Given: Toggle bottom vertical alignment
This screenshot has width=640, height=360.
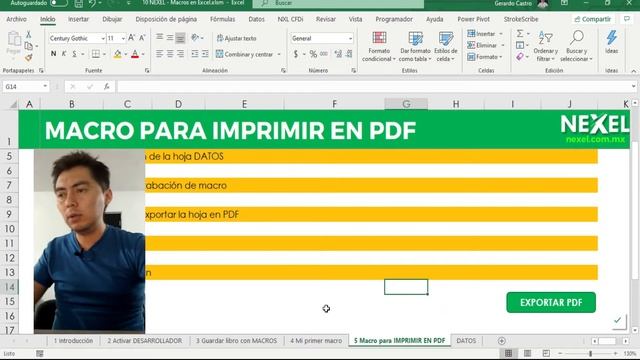Looking at the screenshot, I should pyautogui.click(x=180, y=38).
